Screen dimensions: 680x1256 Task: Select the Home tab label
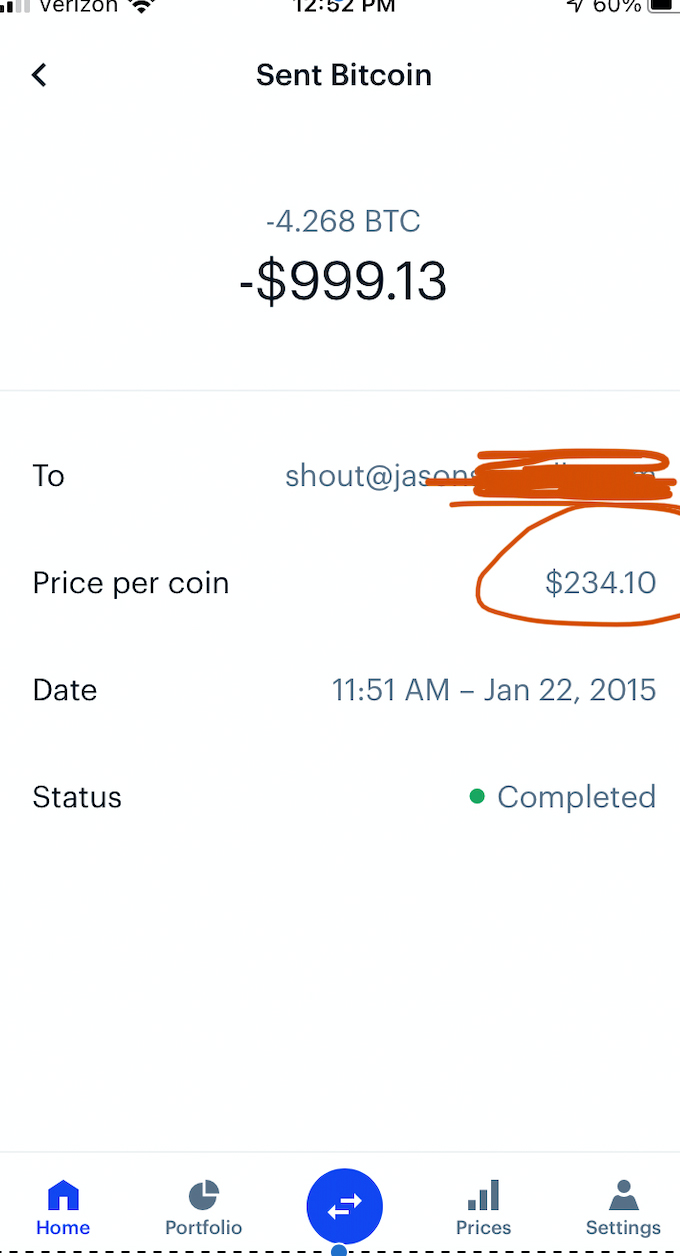[63, 1228]
